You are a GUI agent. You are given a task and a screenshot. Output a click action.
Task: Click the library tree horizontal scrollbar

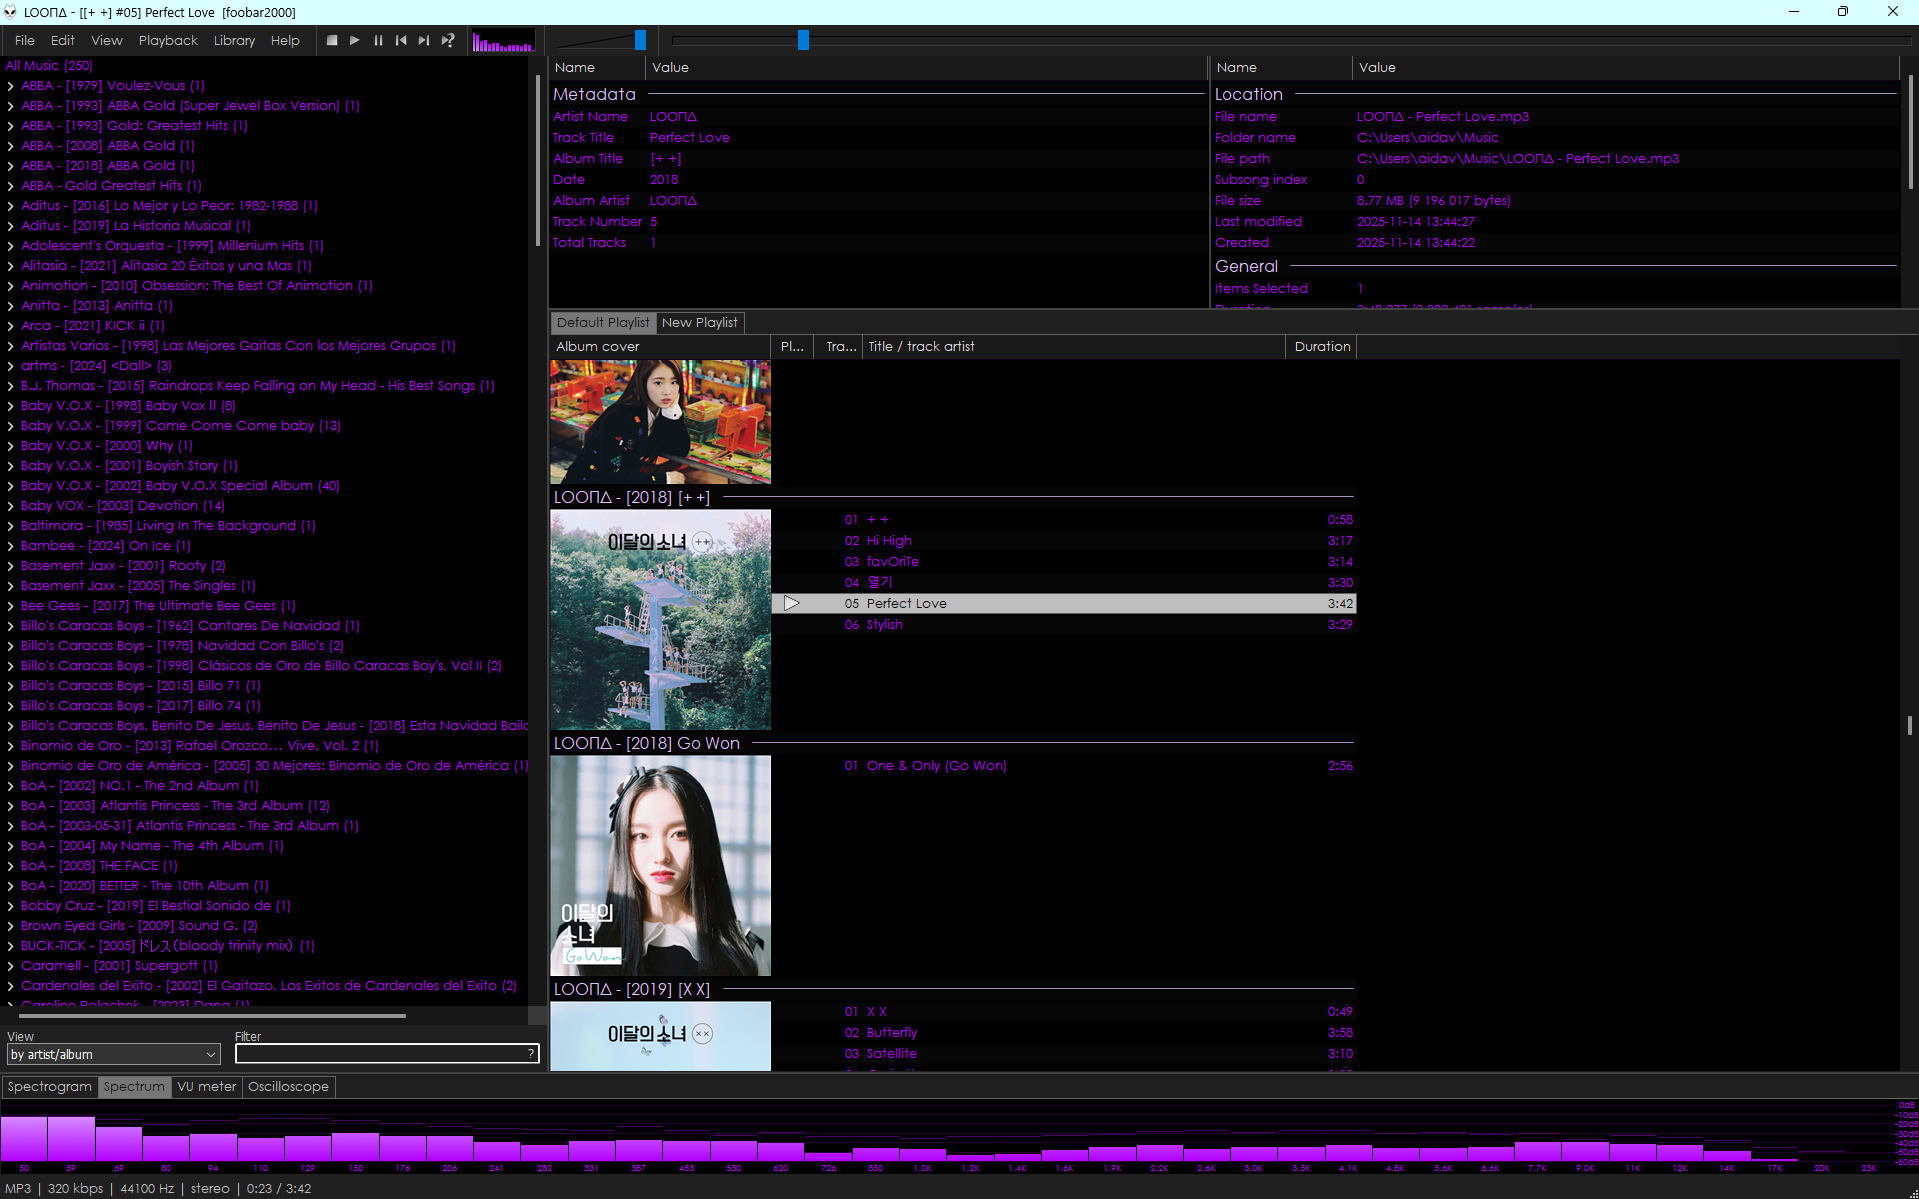click(x=210, y=1015)
